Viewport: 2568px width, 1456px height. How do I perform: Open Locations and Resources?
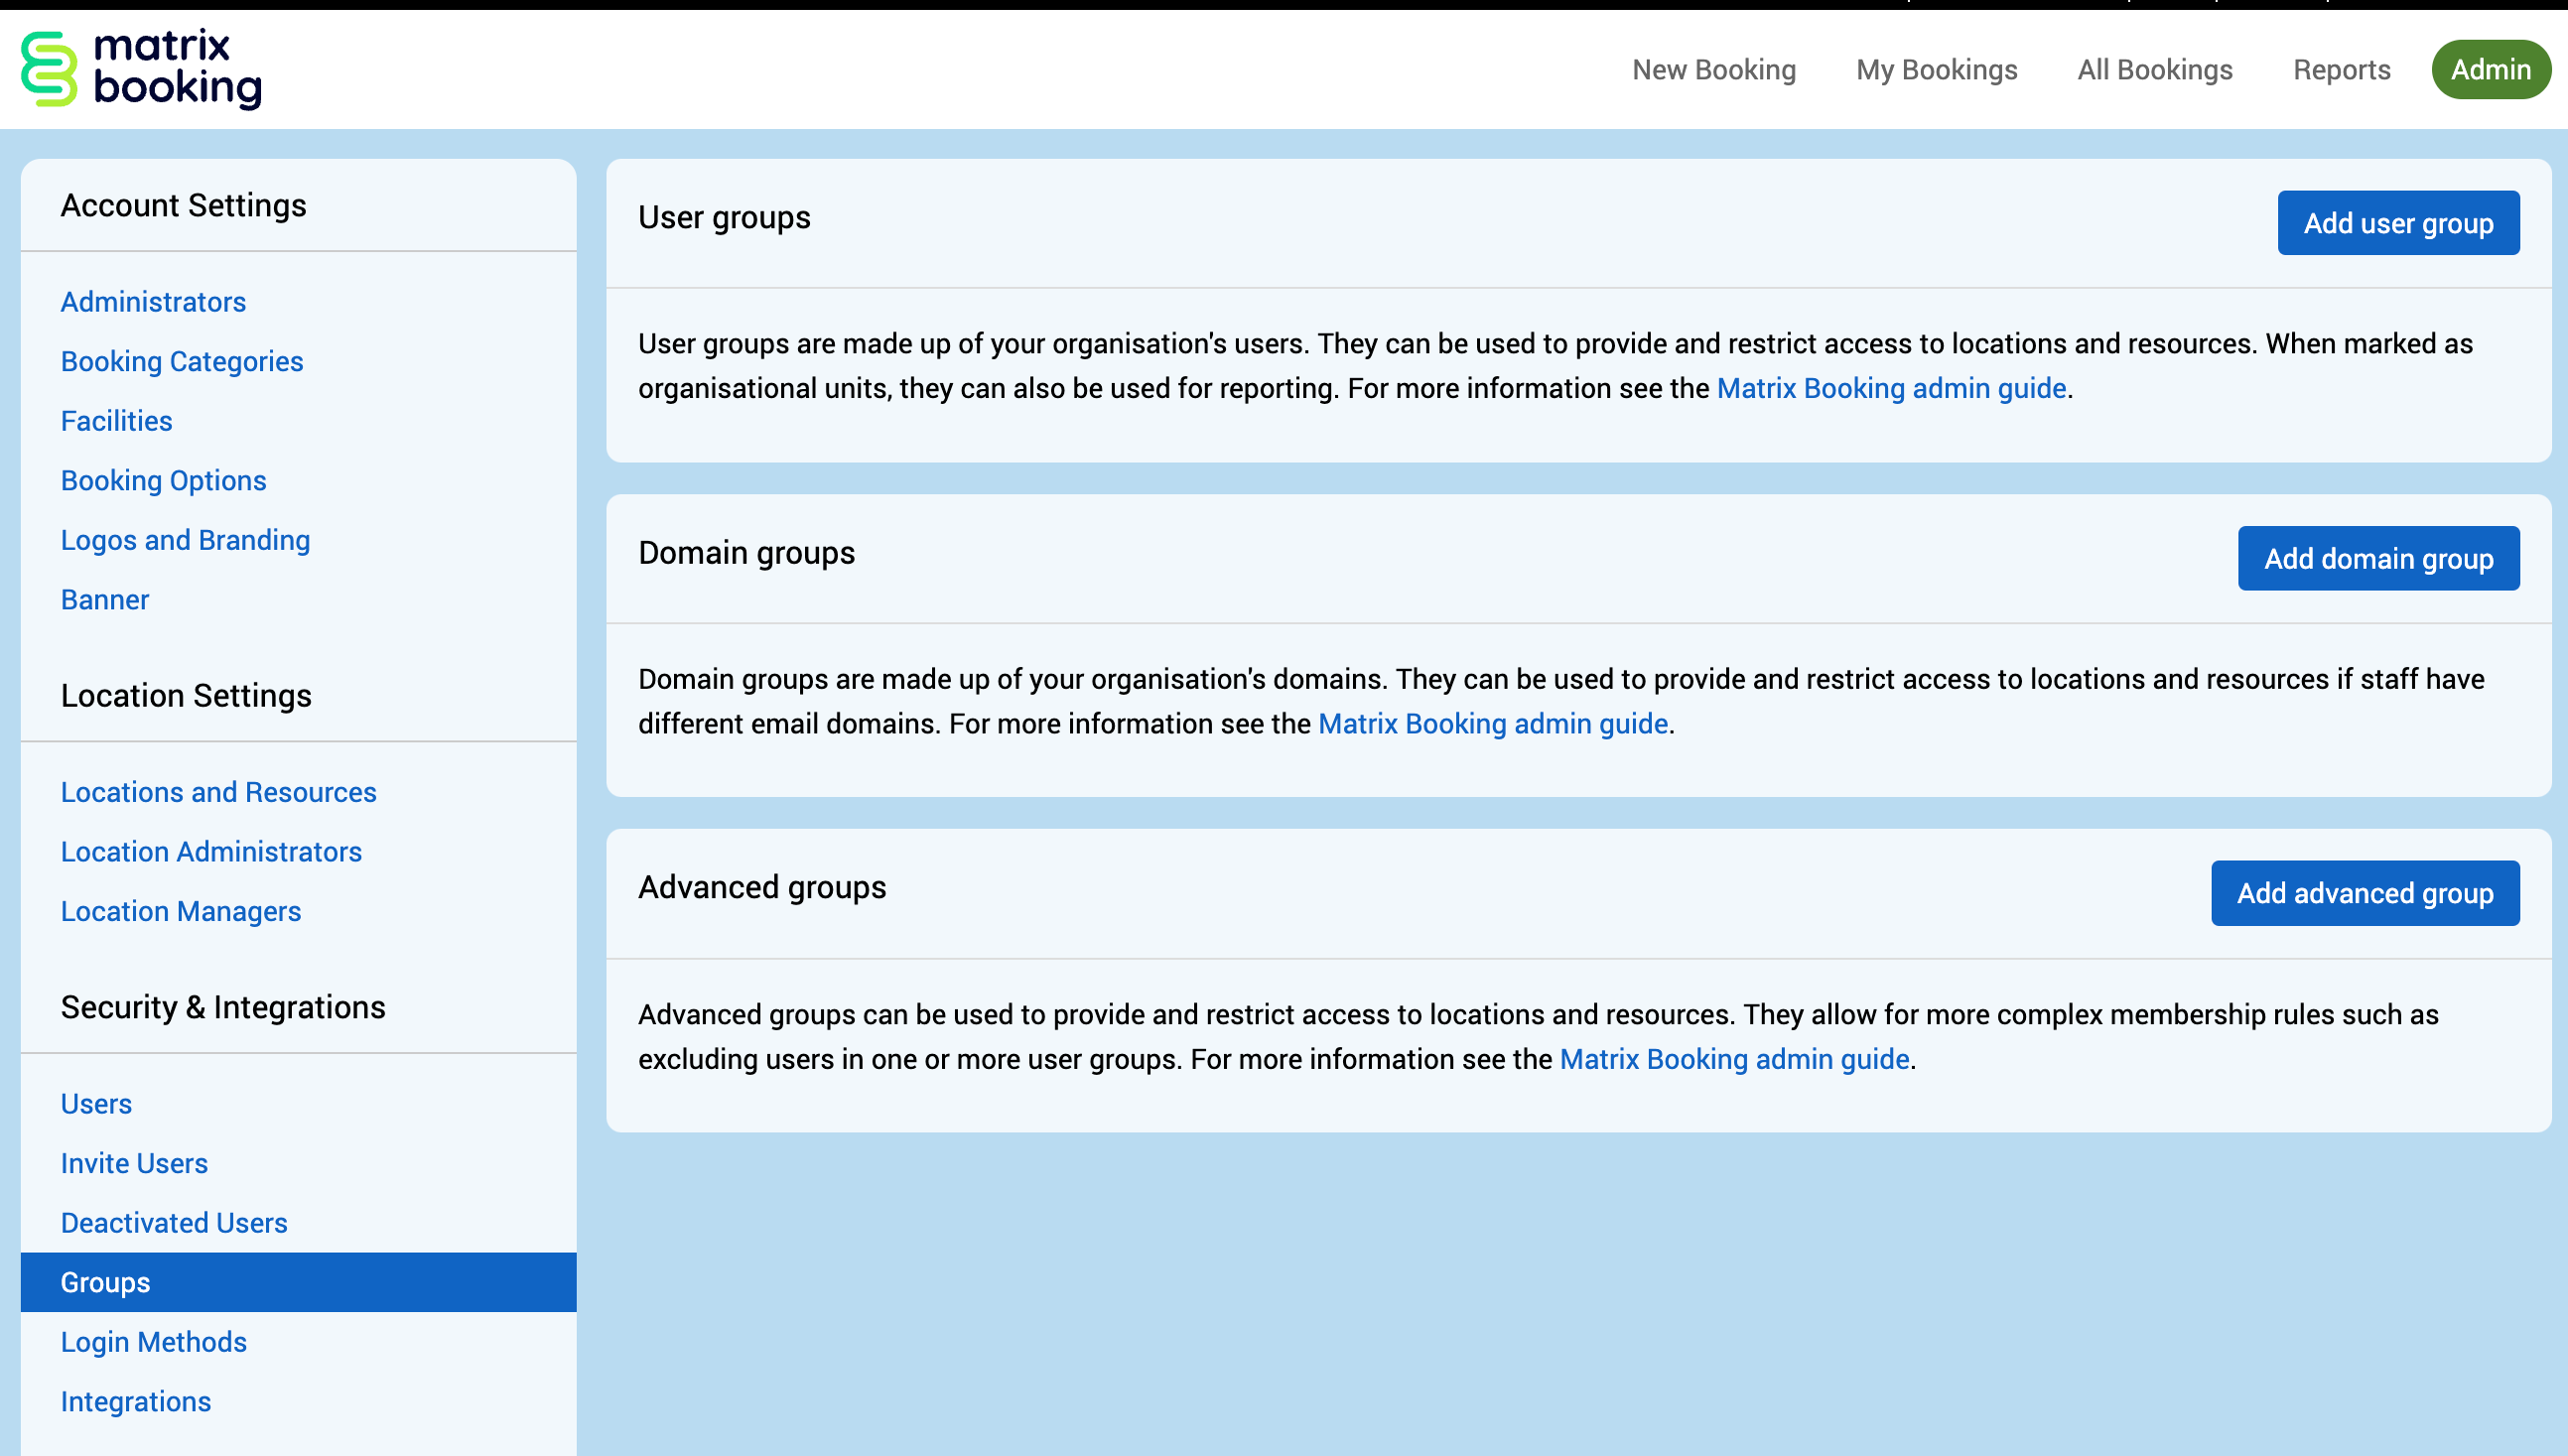(x=218, y=792)
